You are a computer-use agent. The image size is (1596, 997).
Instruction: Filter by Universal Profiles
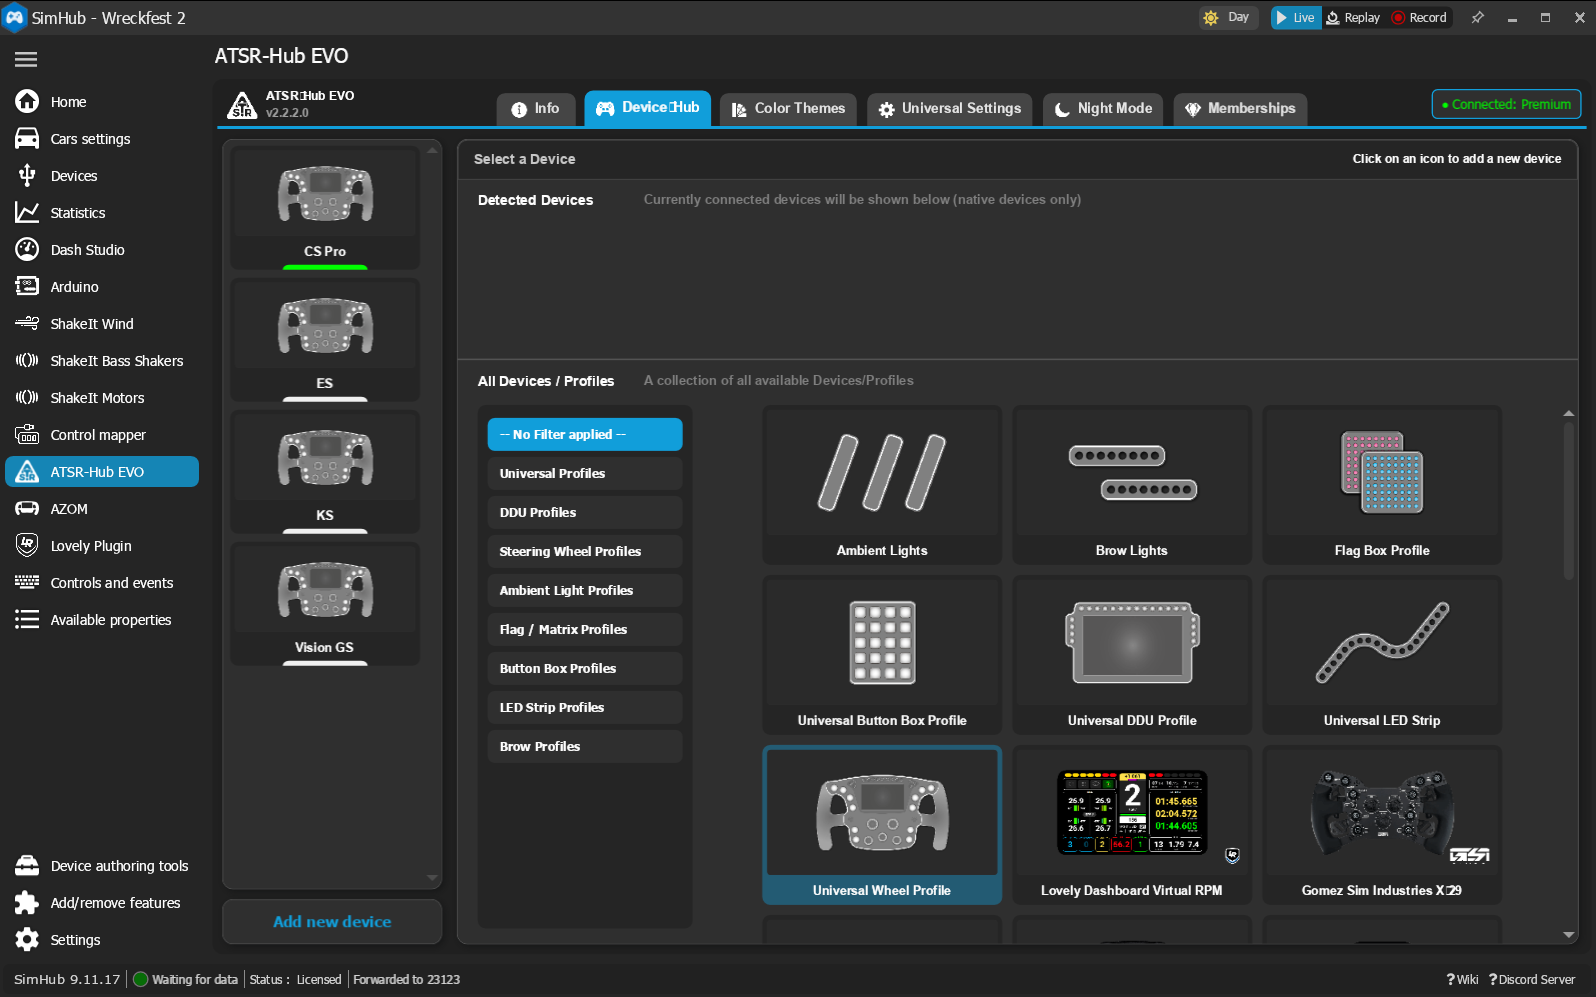(x=585, y=474)
